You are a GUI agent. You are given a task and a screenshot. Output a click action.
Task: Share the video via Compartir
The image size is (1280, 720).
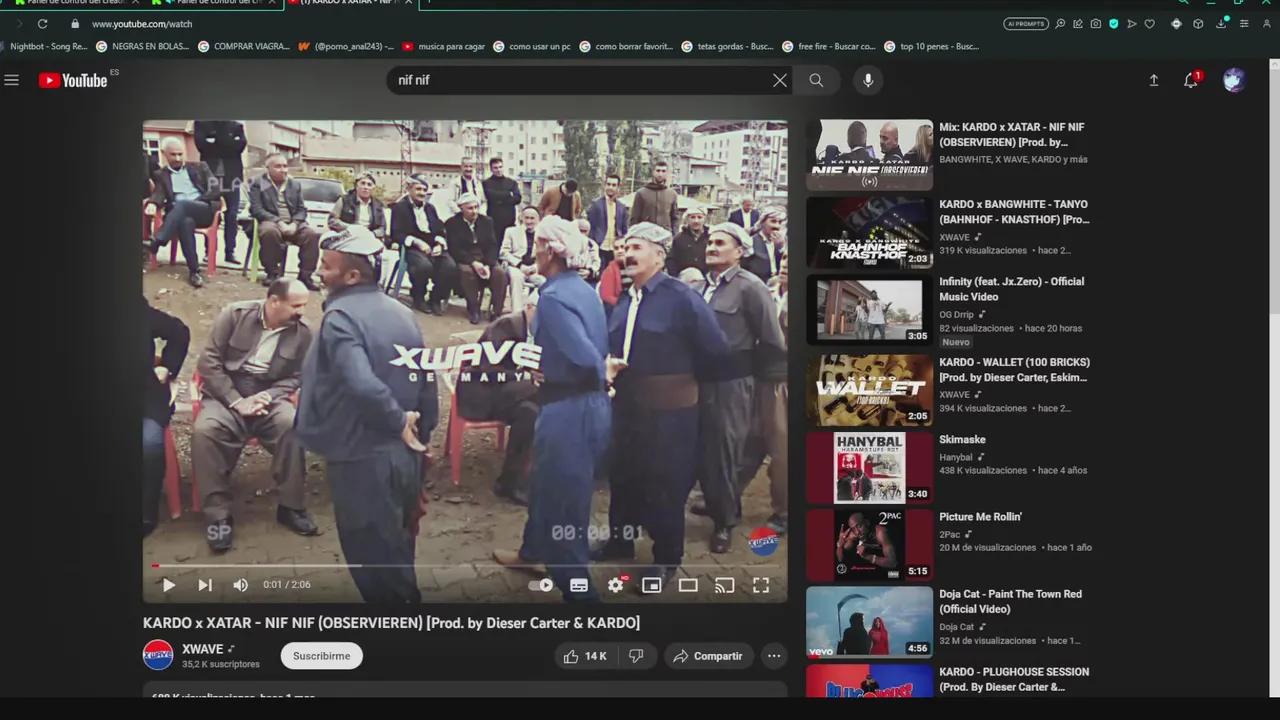[x=708, y=656]
